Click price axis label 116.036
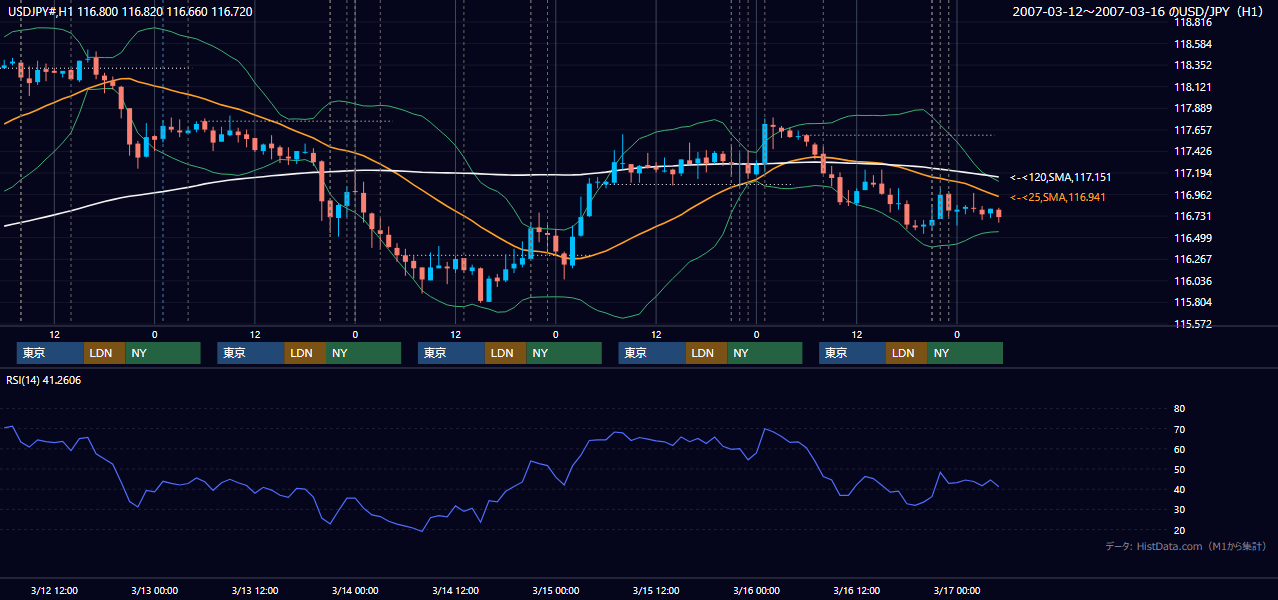This screenshot has height=600, width=1278. 1192,281
